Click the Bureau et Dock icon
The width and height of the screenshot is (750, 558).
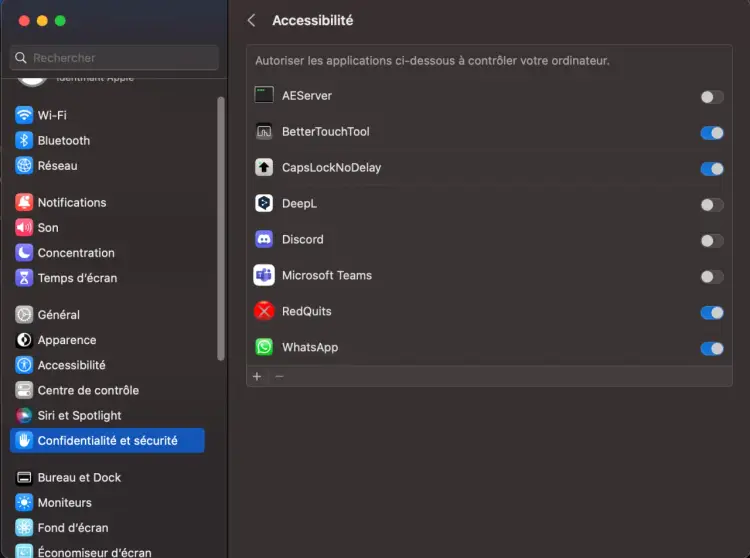coord(24,477)
